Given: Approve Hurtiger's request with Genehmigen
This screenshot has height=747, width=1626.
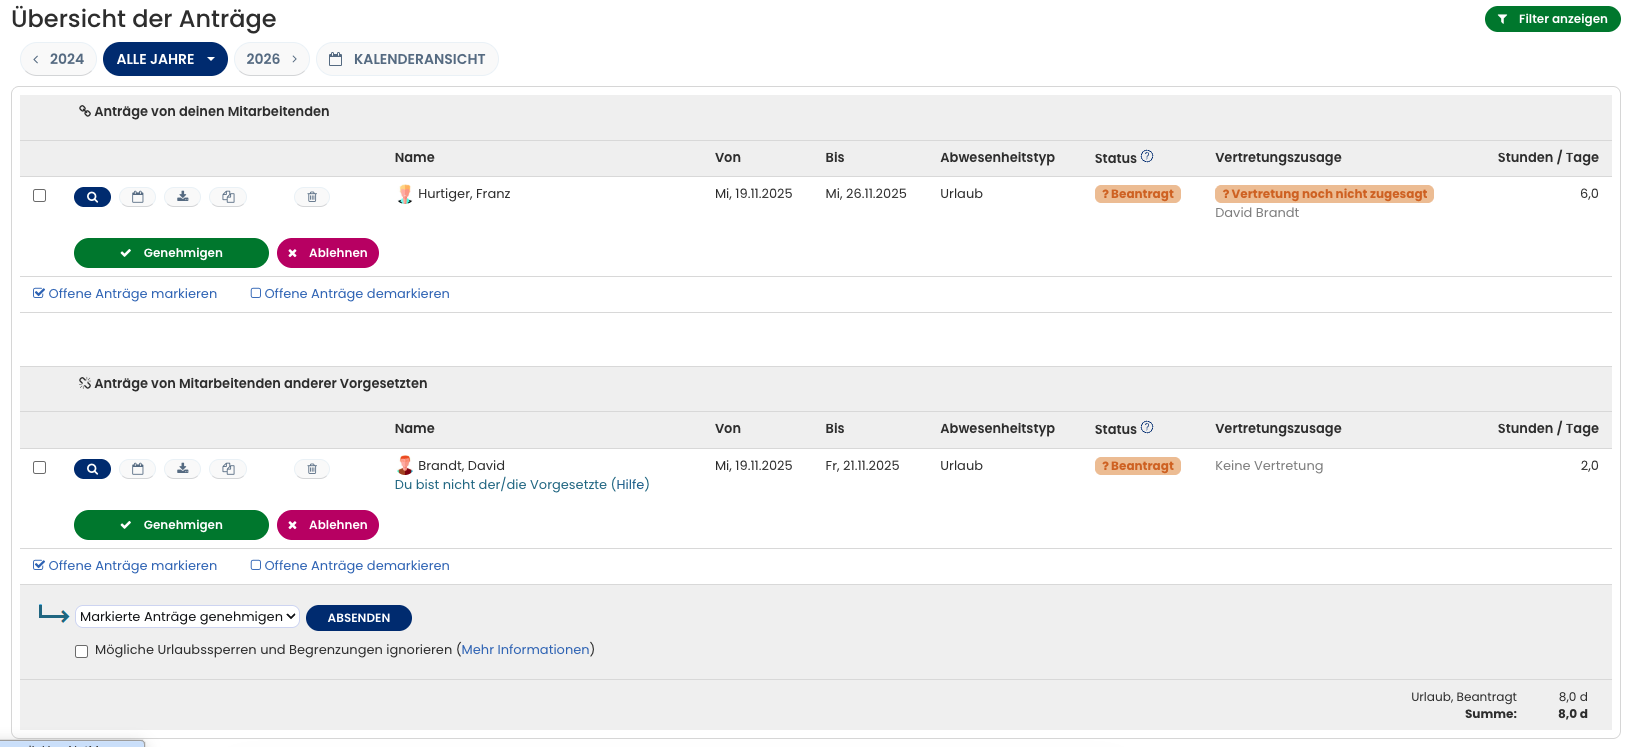Looking at the screenshot, I should coord(171,253).
